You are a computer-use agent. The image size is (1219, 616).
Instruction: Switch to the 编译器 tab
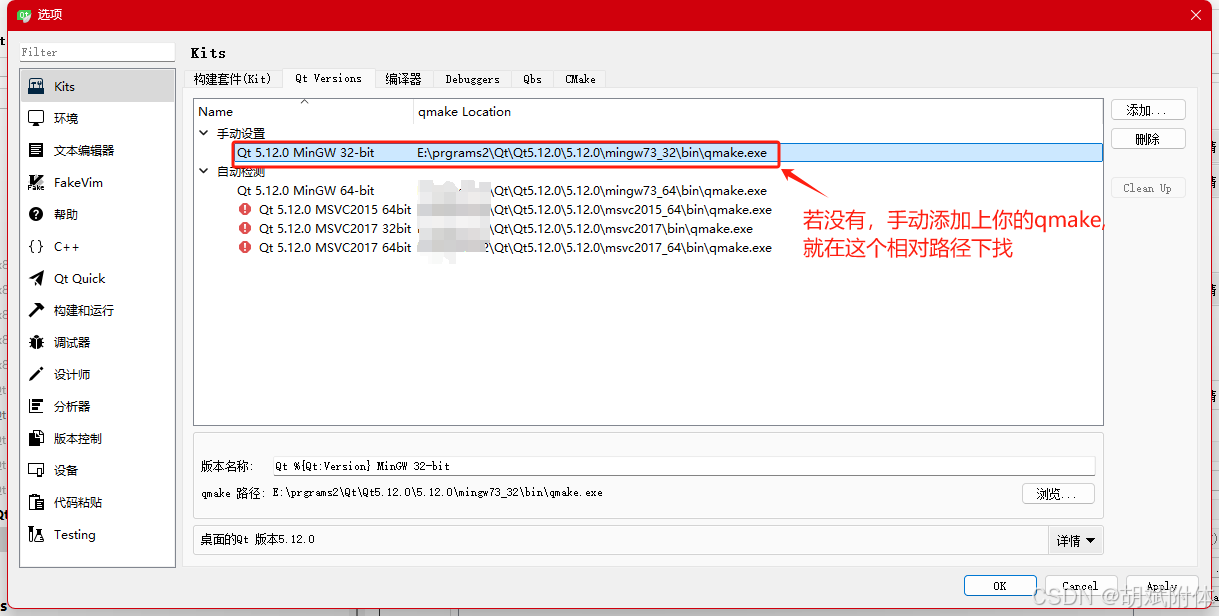click(x=404, y=79)
